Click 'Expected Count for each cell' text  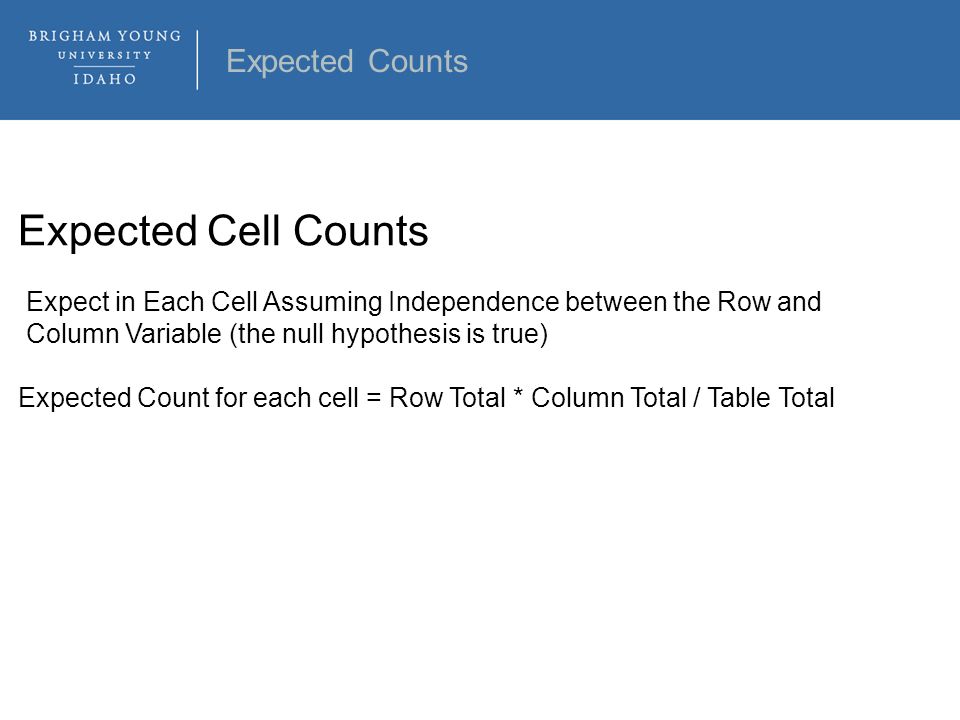click(x=189, y=398)
